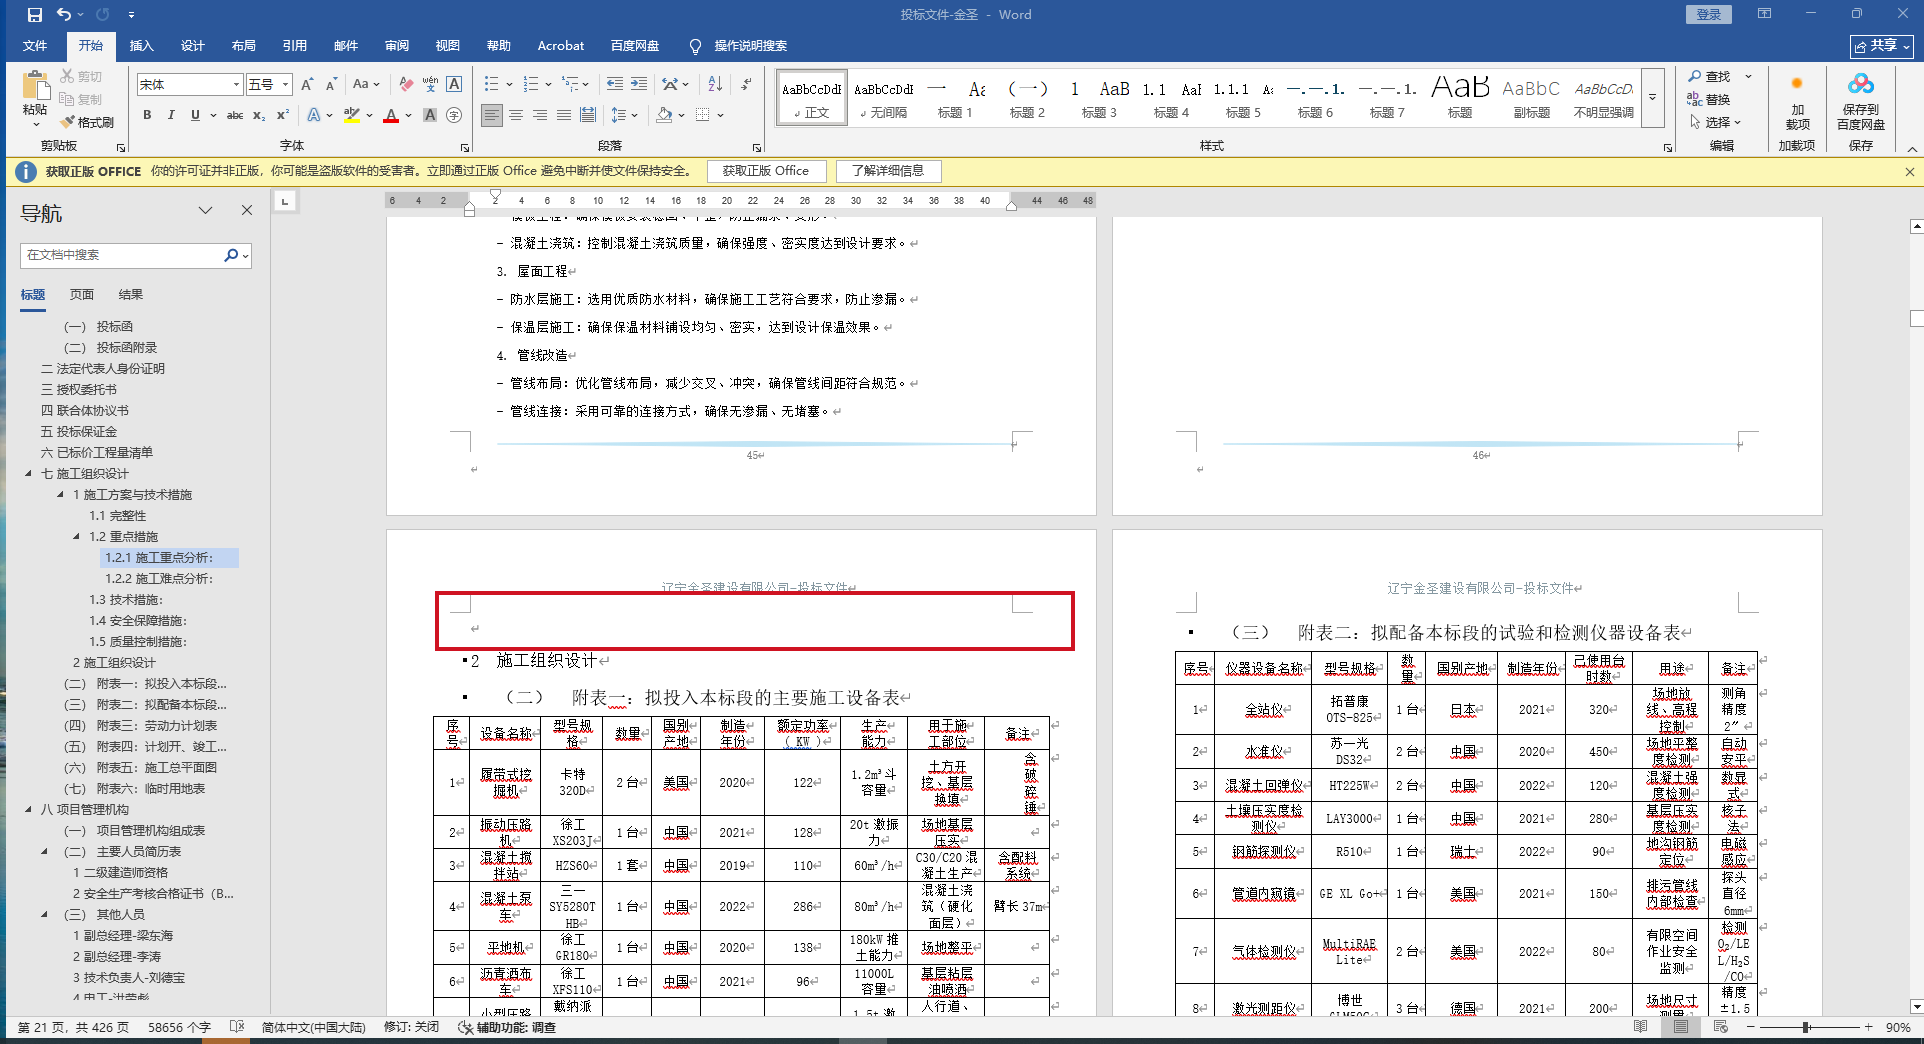Screen dimensions: 1924x1044
Task: Toggle subscript formatting
Action: pyautogui.click(x=259, y=115)
